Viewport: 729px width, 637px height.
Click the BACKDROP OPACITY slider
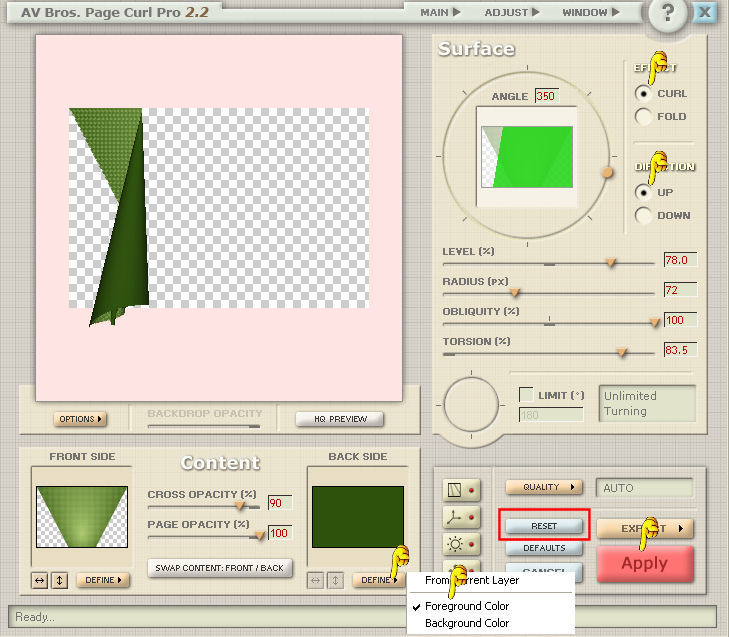point(204,426)
